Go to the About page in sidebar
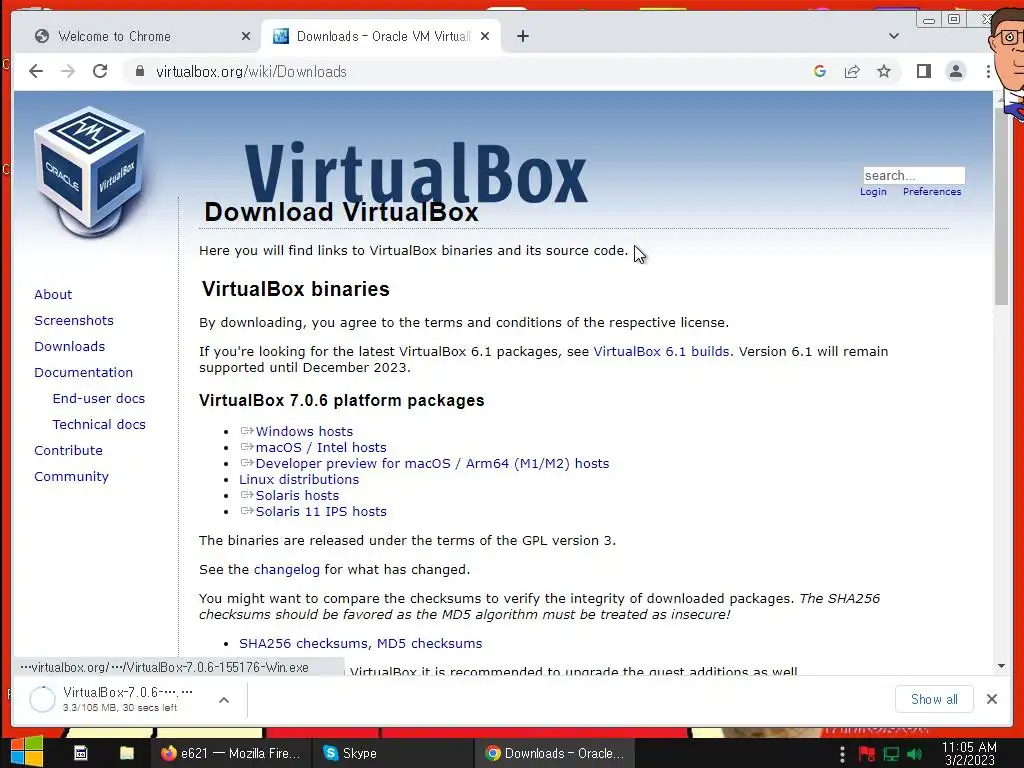 pyautogui.click(x=53, y=295)
